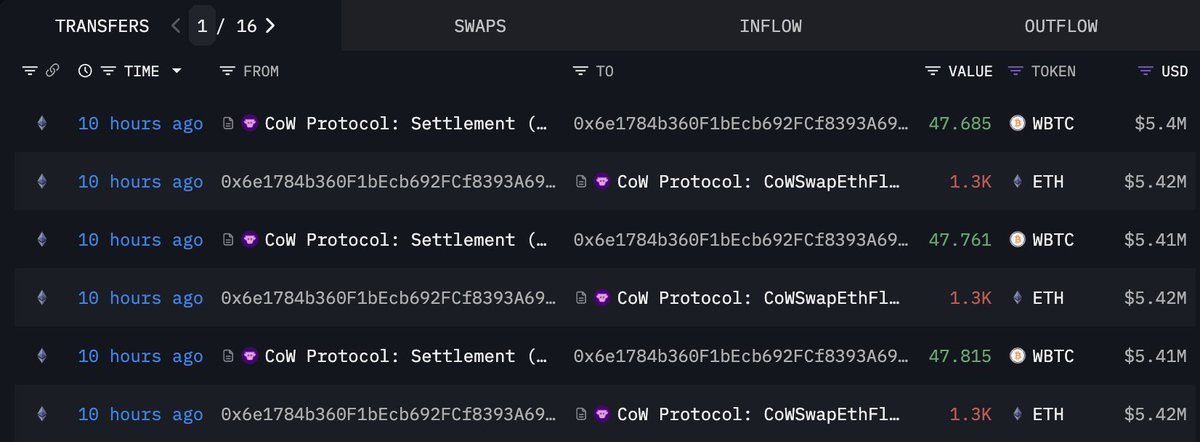Screen dimensions: 1200x442
Task: Switch to the INFLOW tab
Action: click(x=770, y=26)
